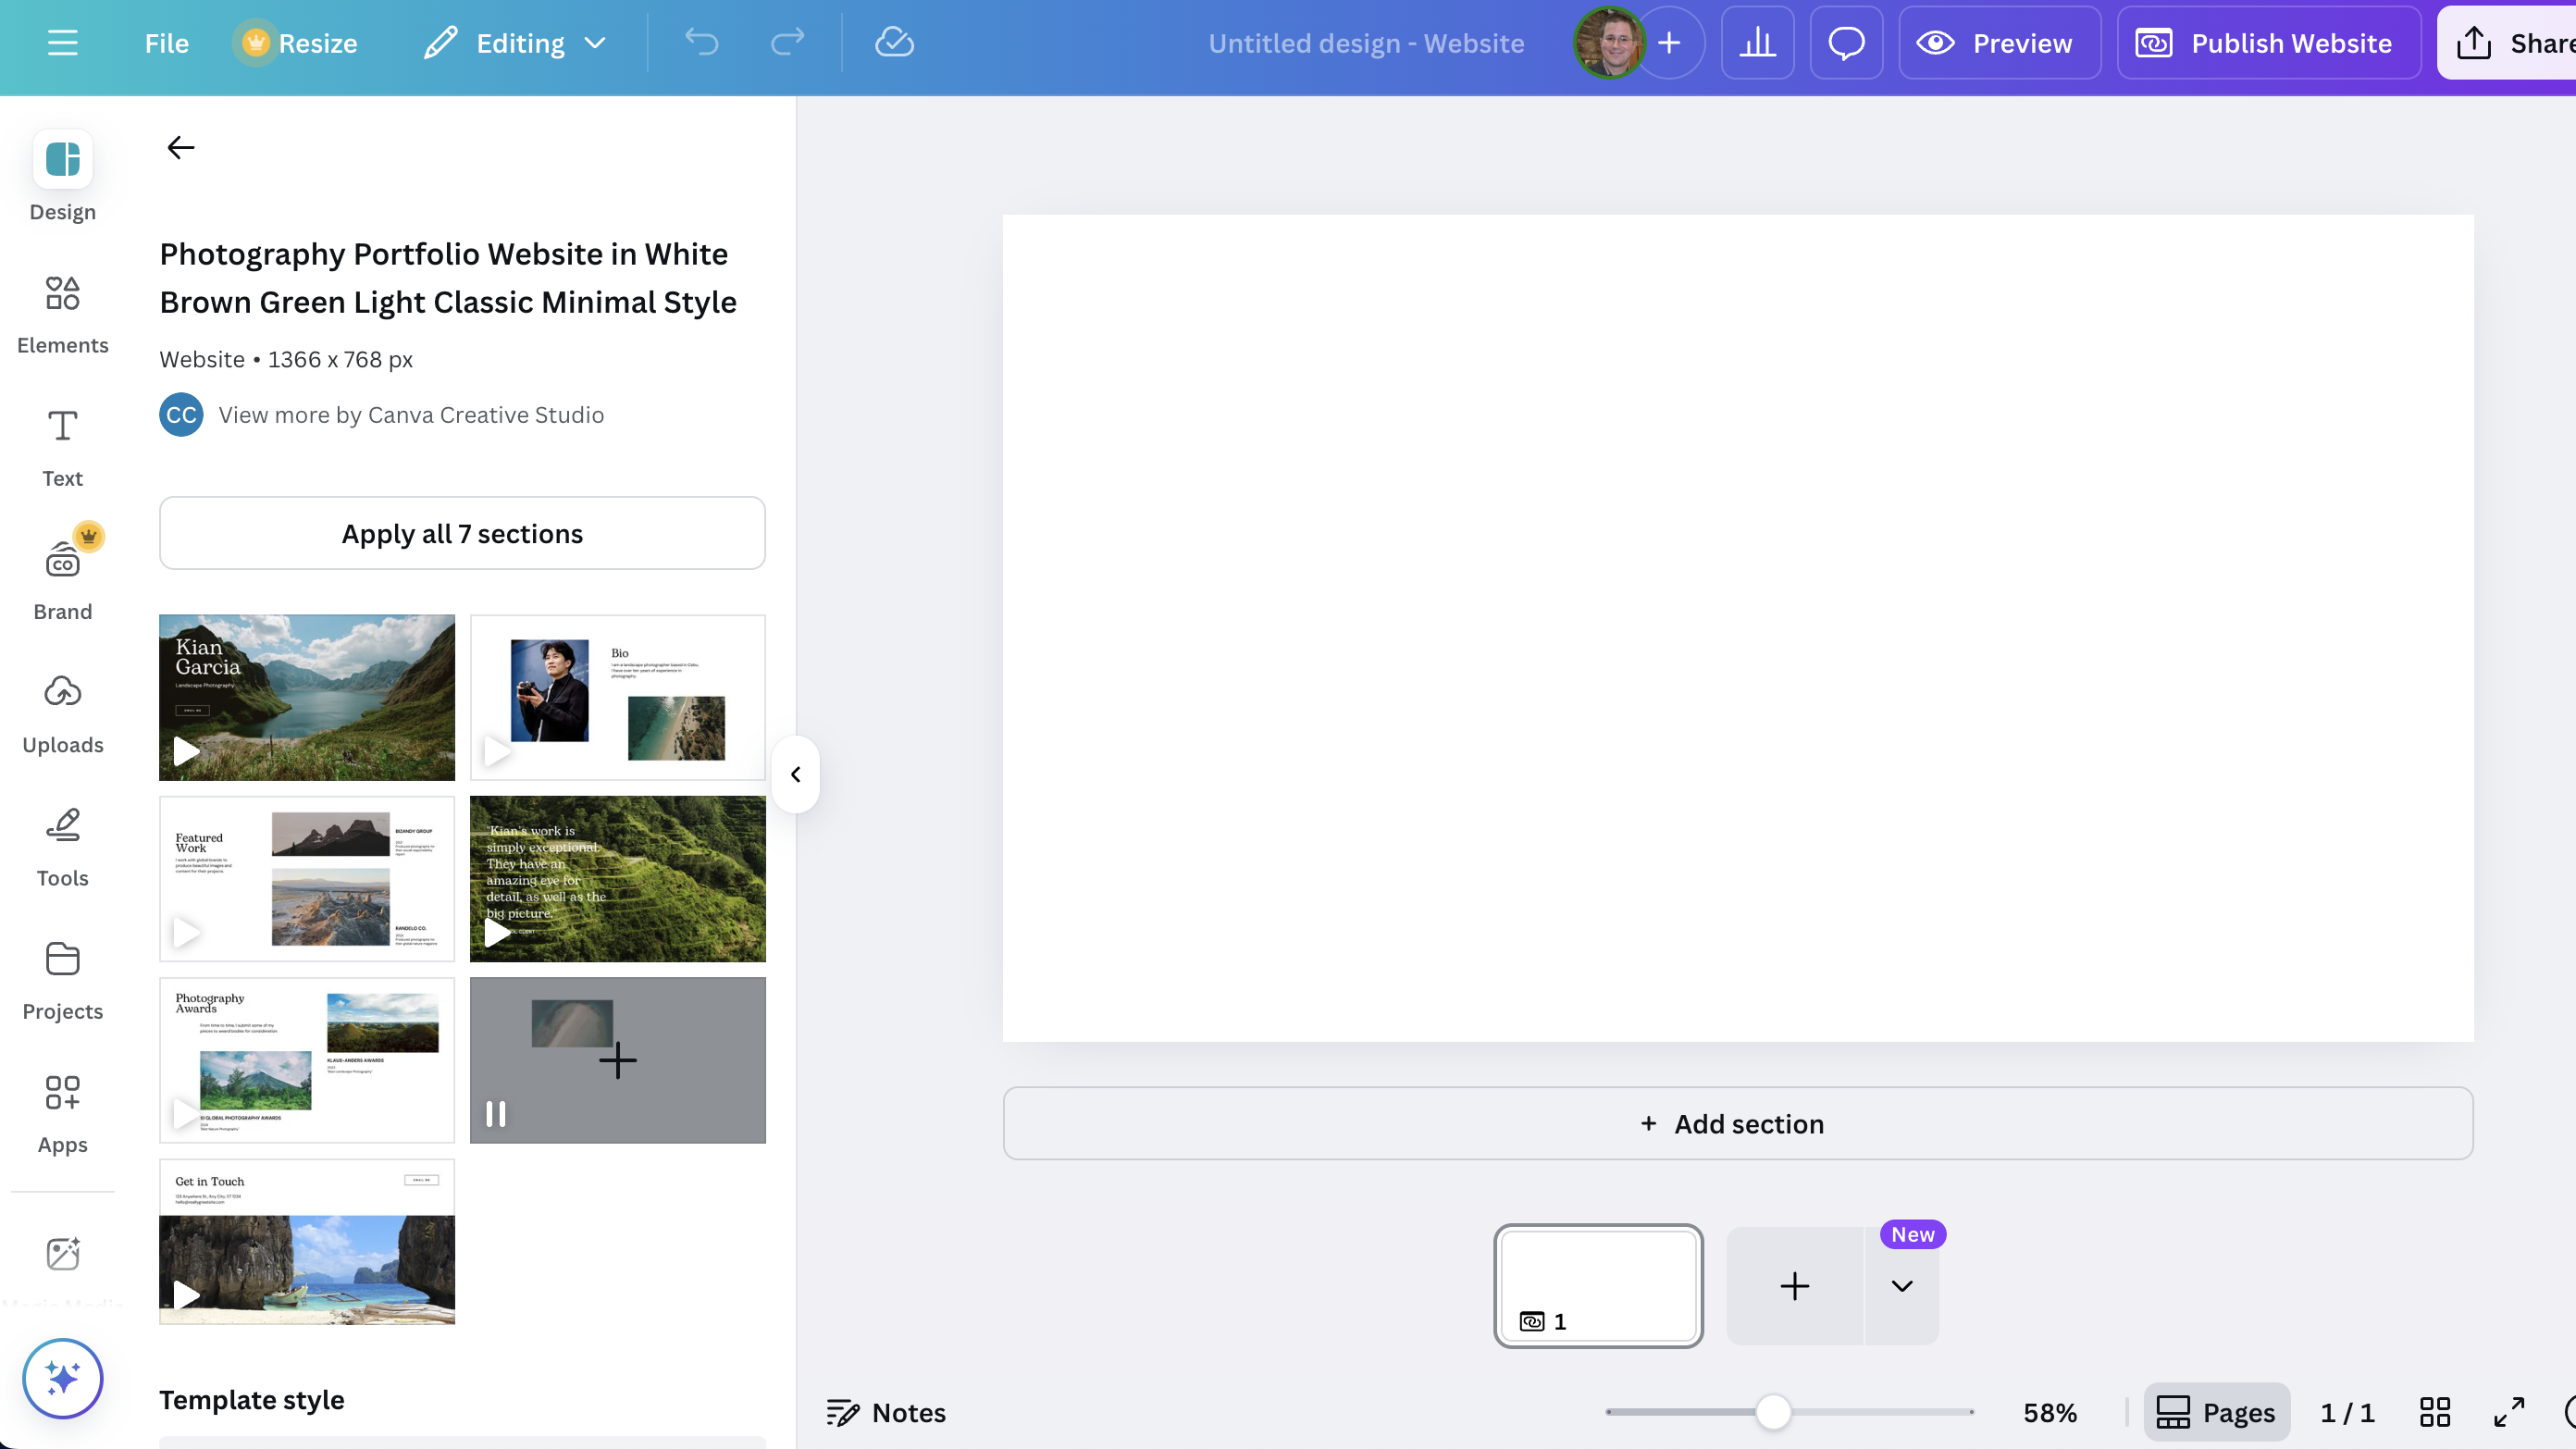Collapse the side panel with chevron
The width and height of the screenshot is (2576, 1449).
click(796, 774)
